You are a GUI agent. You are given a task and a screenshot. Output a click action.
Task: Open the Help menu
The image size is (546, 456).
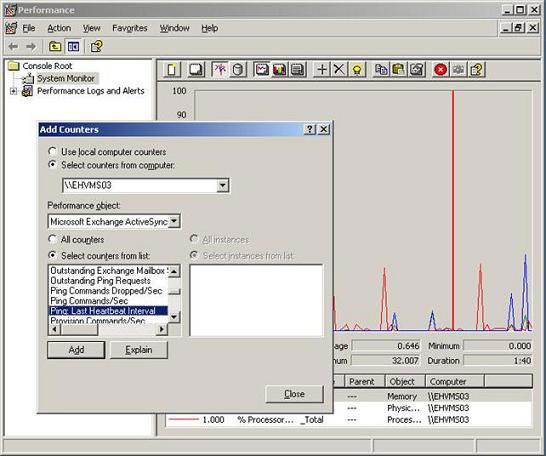point(210,28)
